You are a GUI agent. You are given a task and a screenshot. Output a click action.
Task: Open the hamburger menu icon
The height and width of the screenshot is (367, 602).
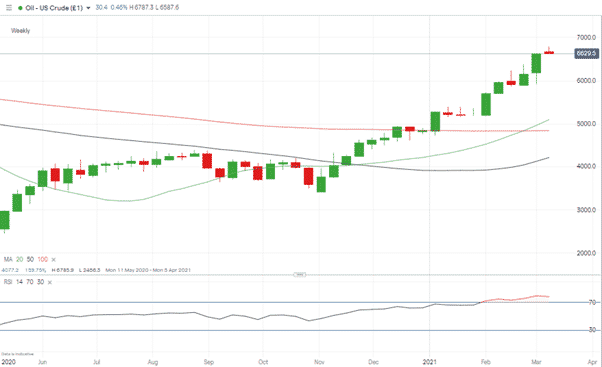[8, 7]
